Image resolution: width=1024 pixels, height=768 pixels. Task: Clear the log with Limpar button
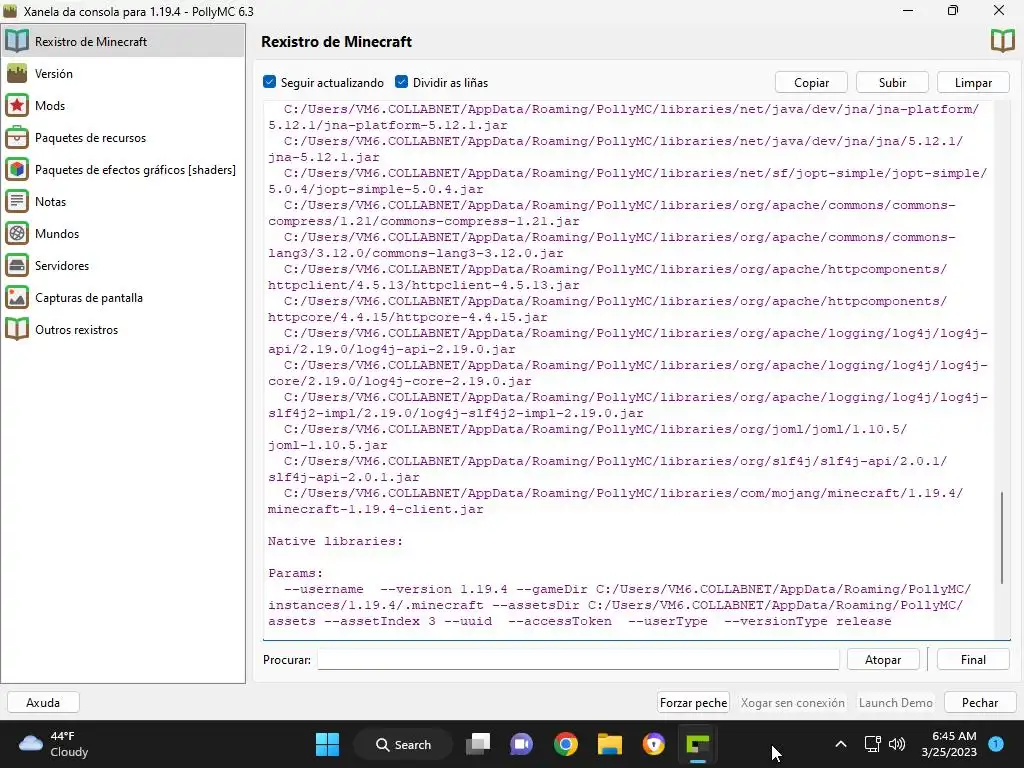click(973, 82)
